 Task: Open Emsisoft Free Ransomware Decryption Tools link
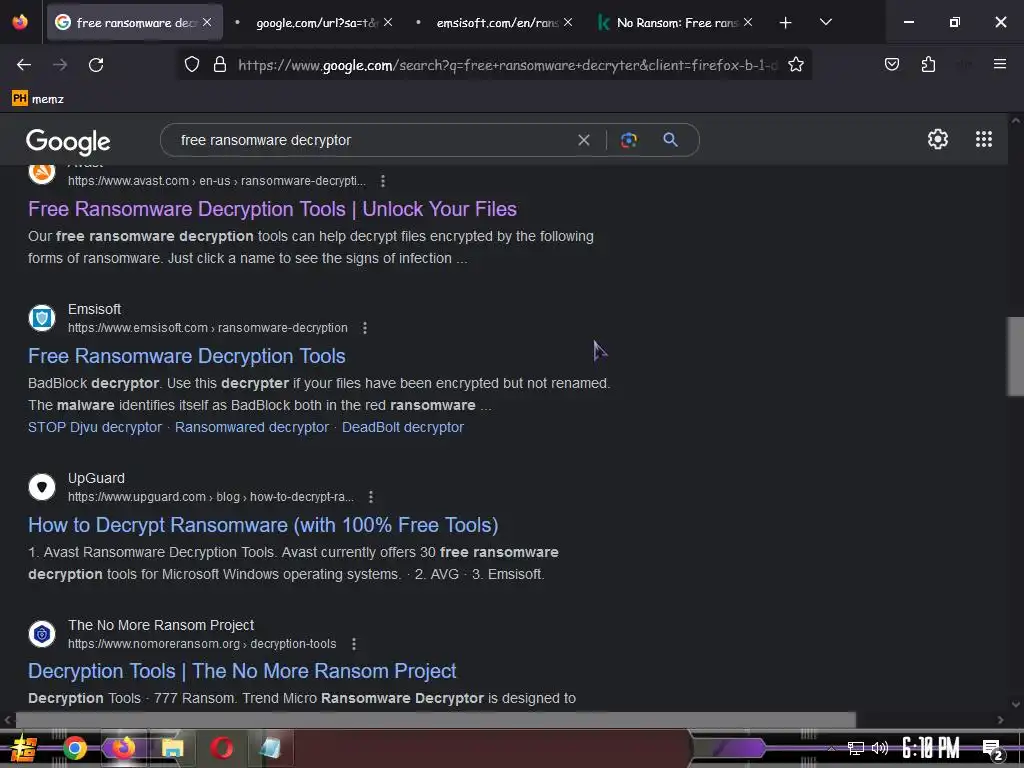click(187, 356)
